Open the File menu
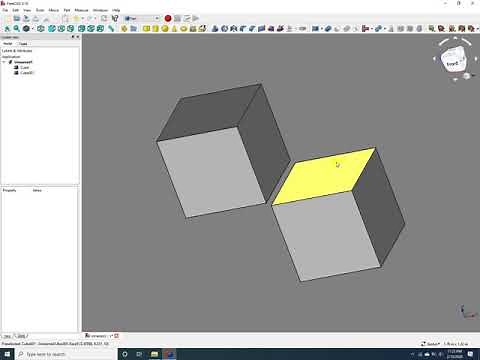The width and height of the screenshot is (480, 360). tap(5, 10)
